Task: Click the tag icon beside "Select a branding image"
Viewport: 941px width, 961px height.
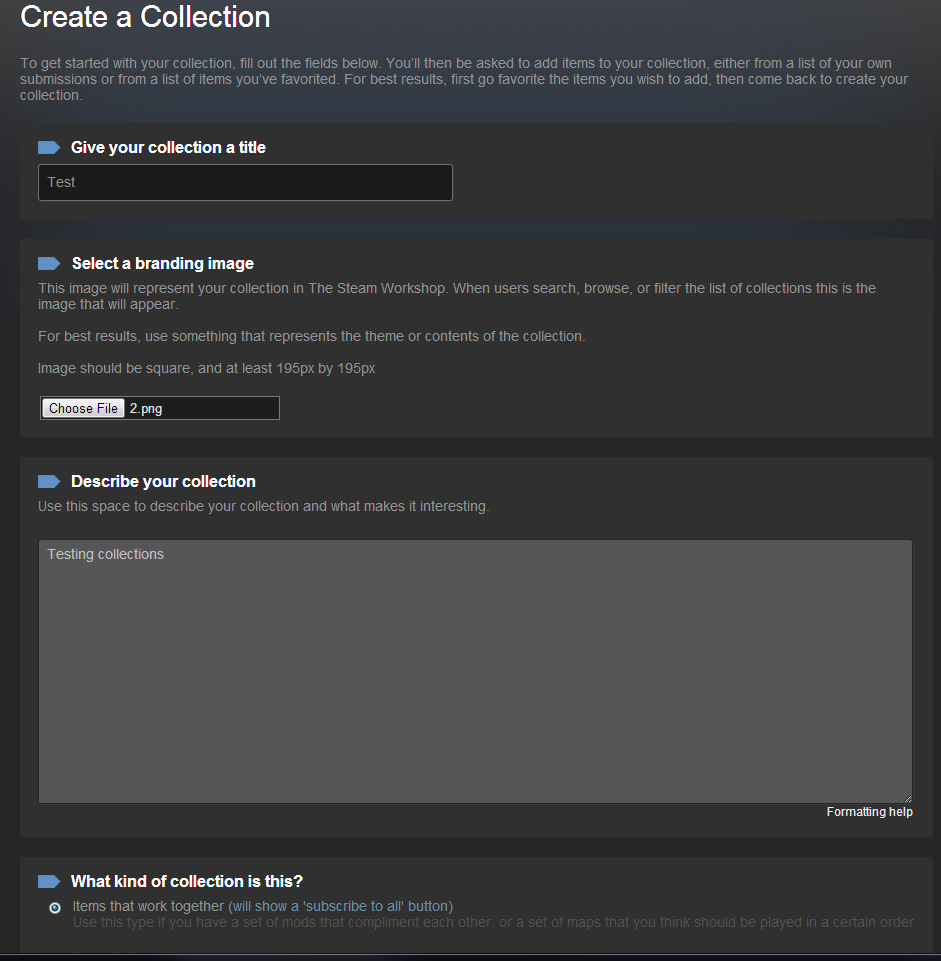Action: coord(49,264)
